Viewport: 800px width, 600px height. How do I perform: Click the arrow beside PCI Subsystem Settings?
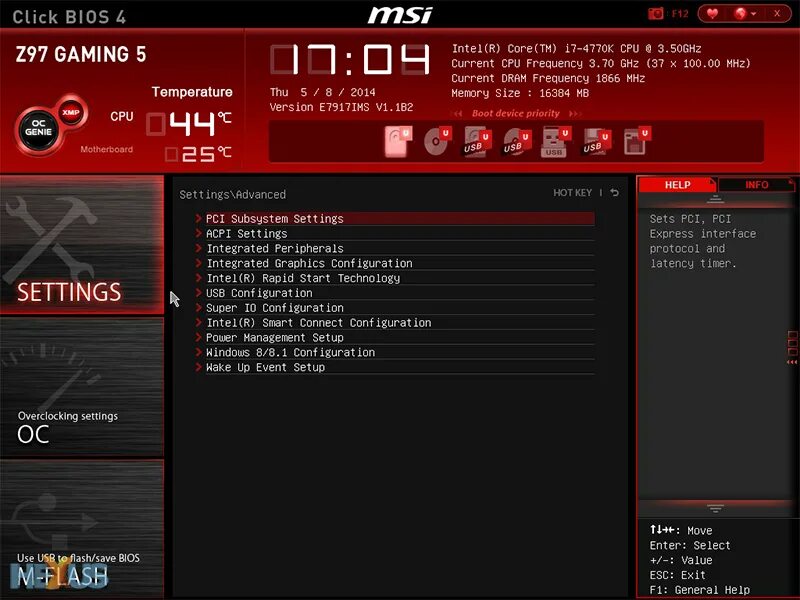click(x=198, y=218)
